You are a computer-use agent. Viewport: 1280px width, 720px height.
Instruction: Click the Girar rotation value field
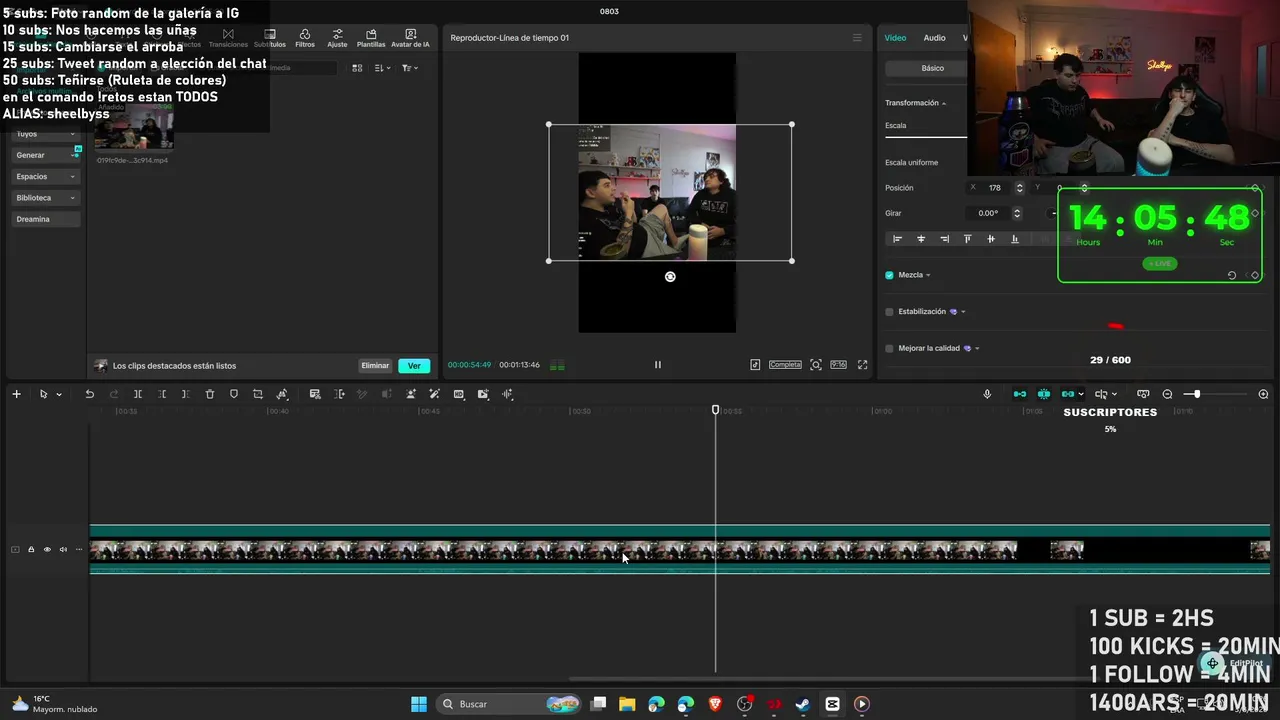point(988,213)
